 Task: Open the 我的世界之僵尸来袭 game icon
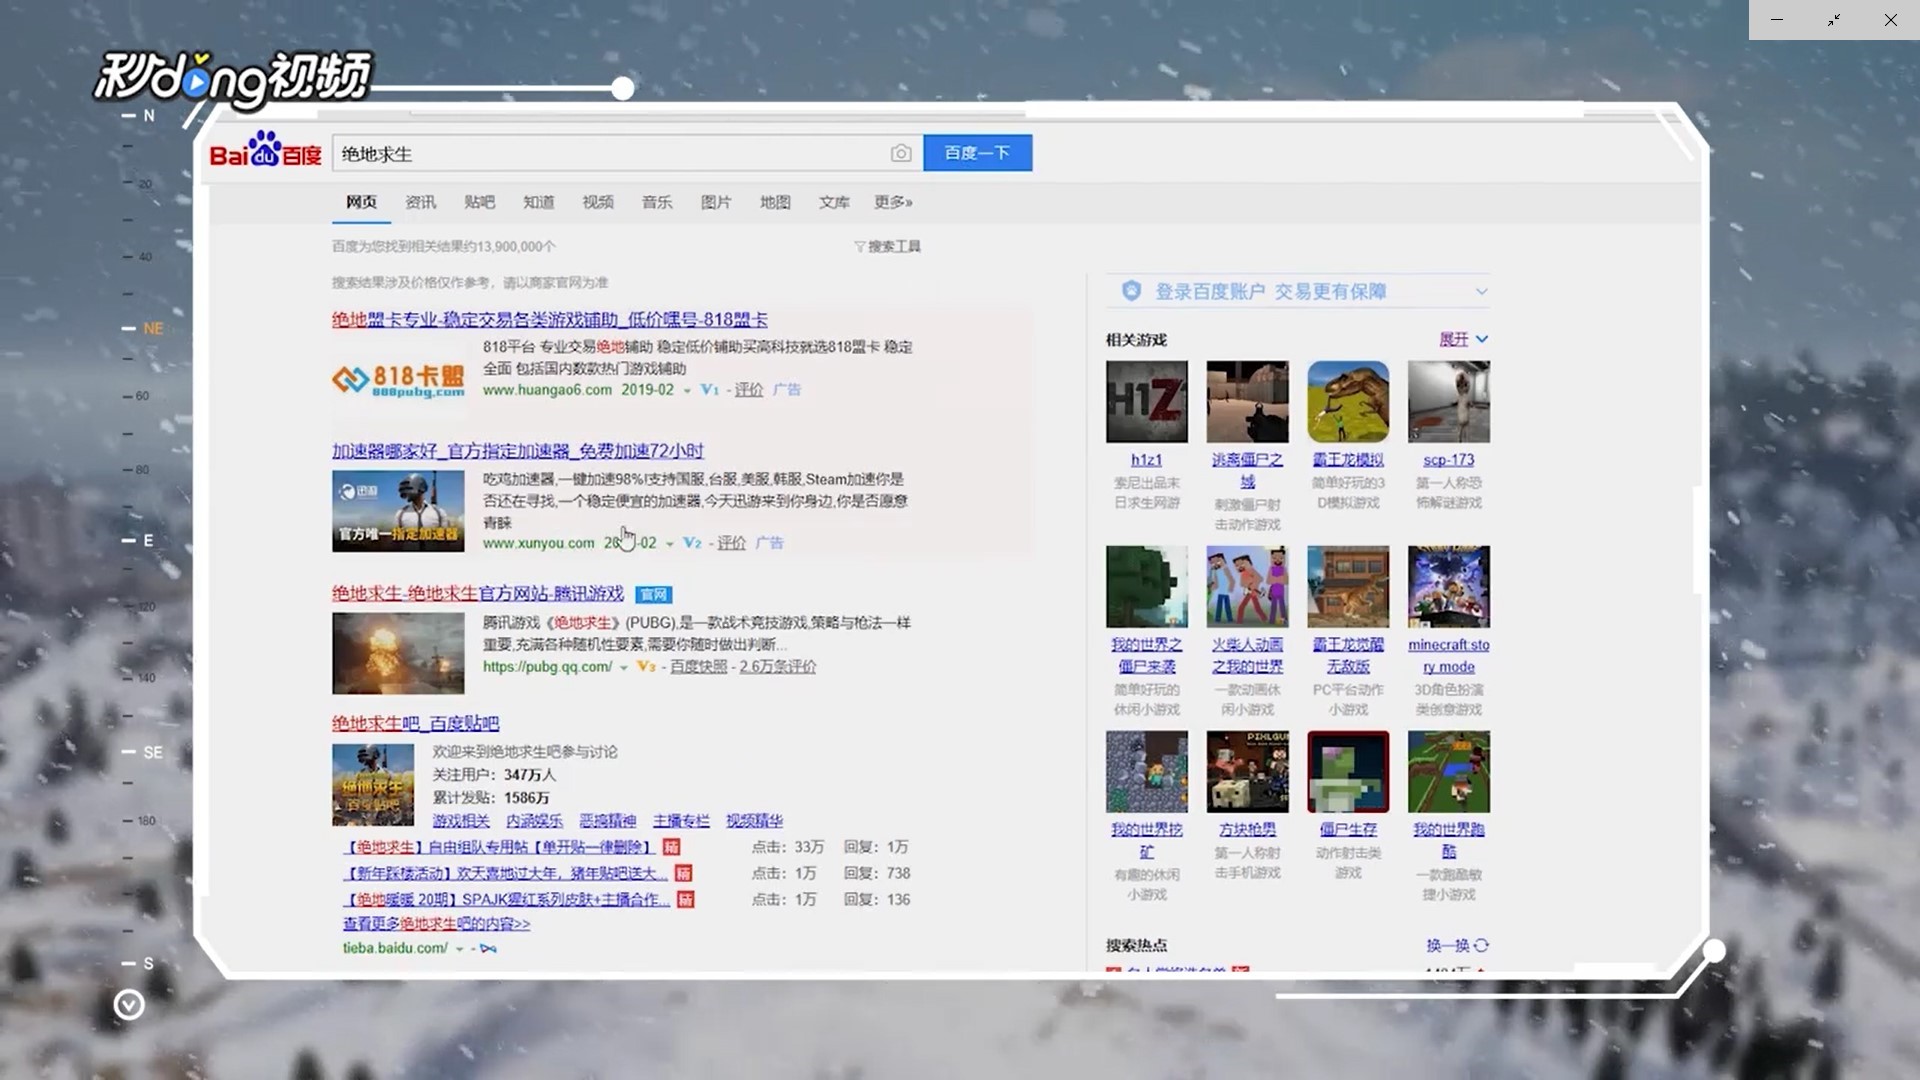tap(1146, 587)
